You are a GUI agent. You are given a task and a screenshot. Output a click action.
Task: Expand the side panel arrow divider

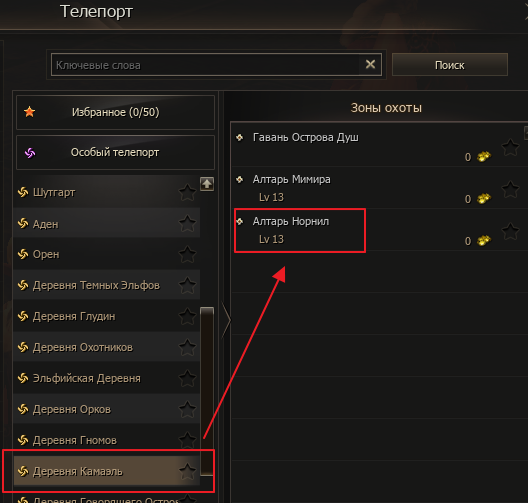point(226,320)
